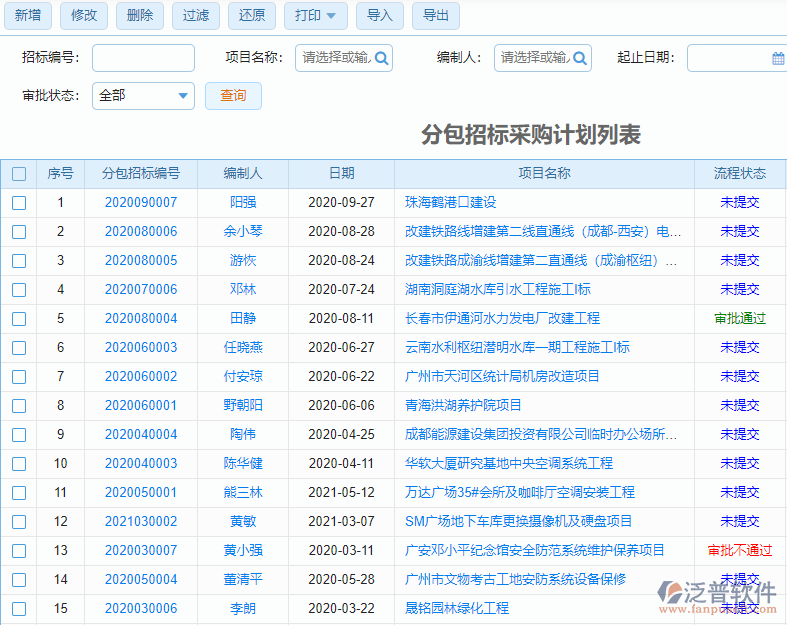Click the search icon in 编制人 field

coord(580,58)
